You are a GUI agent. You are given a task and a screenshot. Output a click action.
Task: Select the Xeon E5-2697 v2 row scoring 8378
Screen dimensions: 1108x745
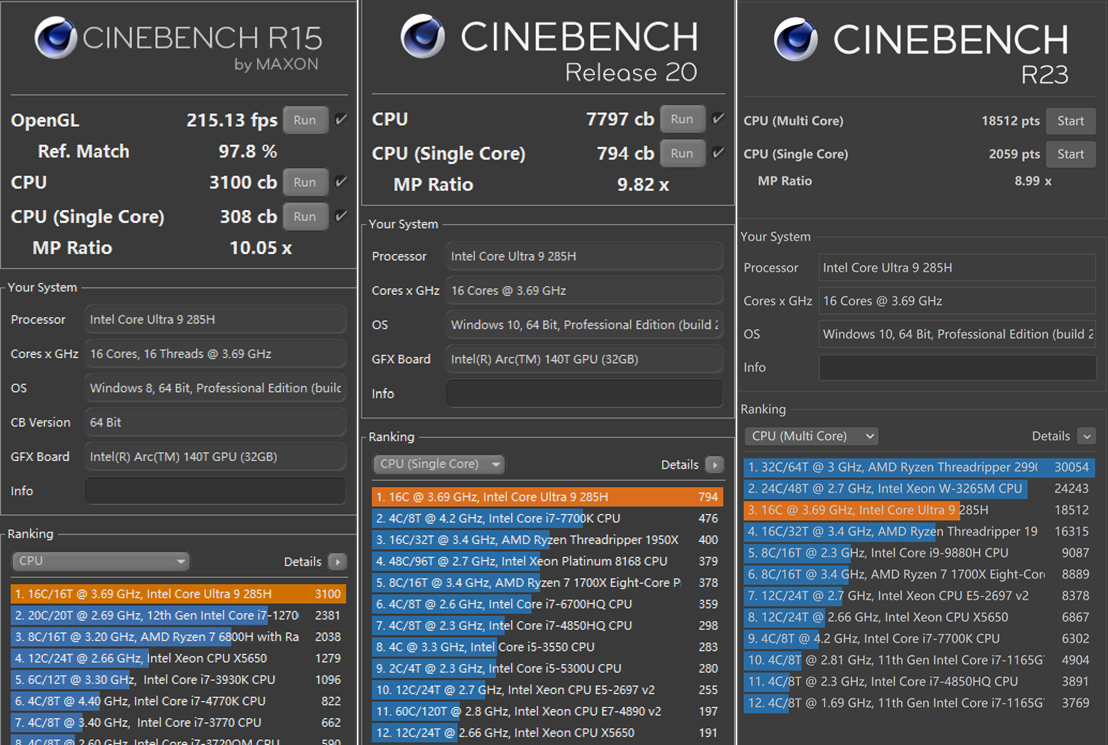pyautogui.click(x=919, y=596)
